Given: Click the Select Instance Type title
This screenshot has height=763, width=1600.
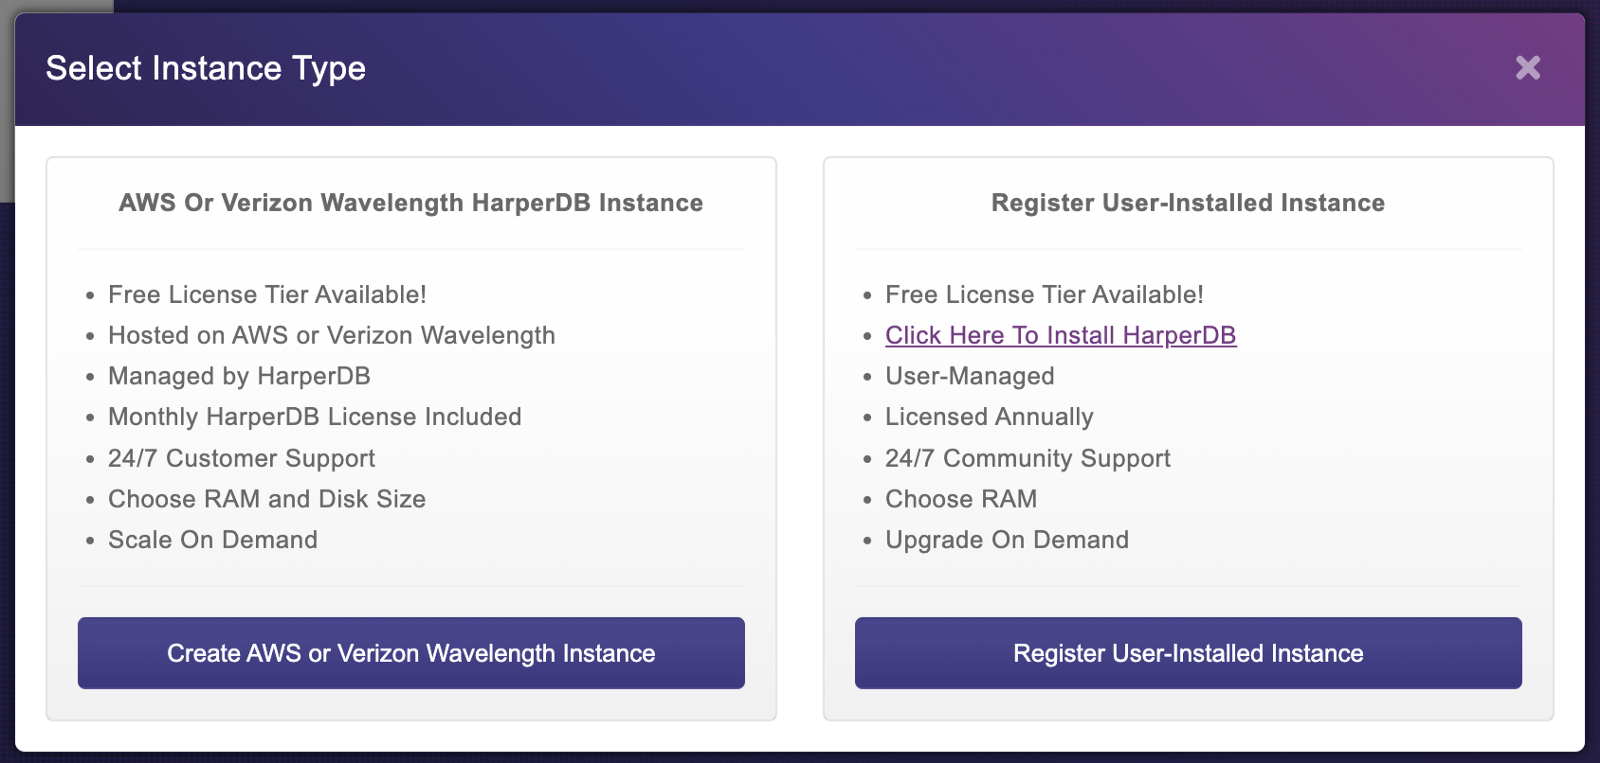Looking at the screenshot, I should (x=206, y=69).
